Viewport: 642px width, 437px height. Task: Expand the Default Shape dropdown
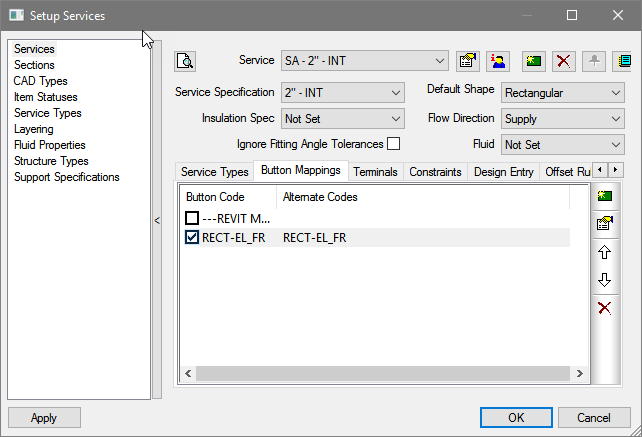[x=562, y=93]
